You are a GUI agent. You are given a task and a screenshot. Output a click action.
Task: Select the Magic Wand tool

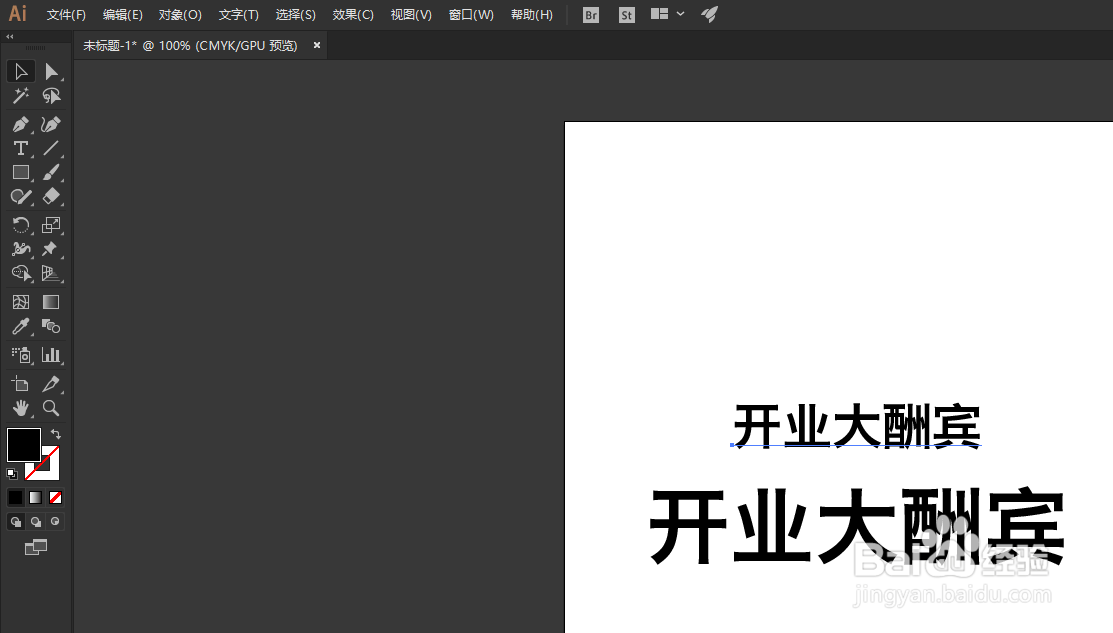point(20,96)
